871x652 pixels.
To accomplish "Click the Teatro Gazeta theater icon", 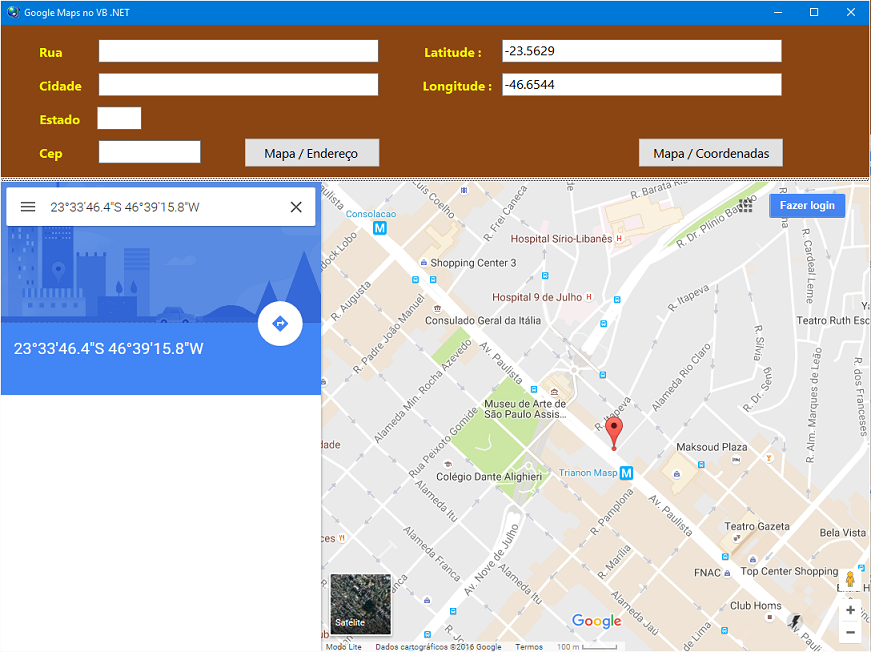I will tap(737, 538).
